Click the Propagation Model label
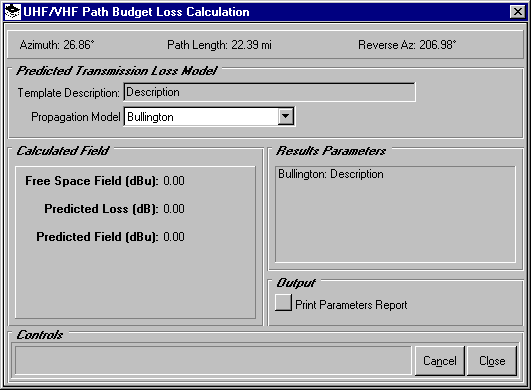This screenshot has width=531, height=390. click(x=76, y=117)
